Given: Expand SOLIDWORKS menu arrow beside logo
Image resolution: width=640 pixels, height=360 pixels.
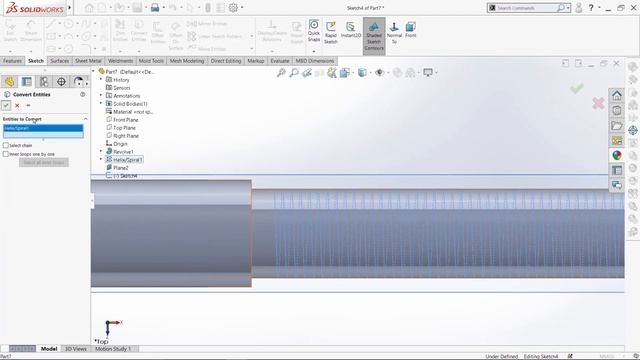Looking at the screenshot, I should (70, 7).
